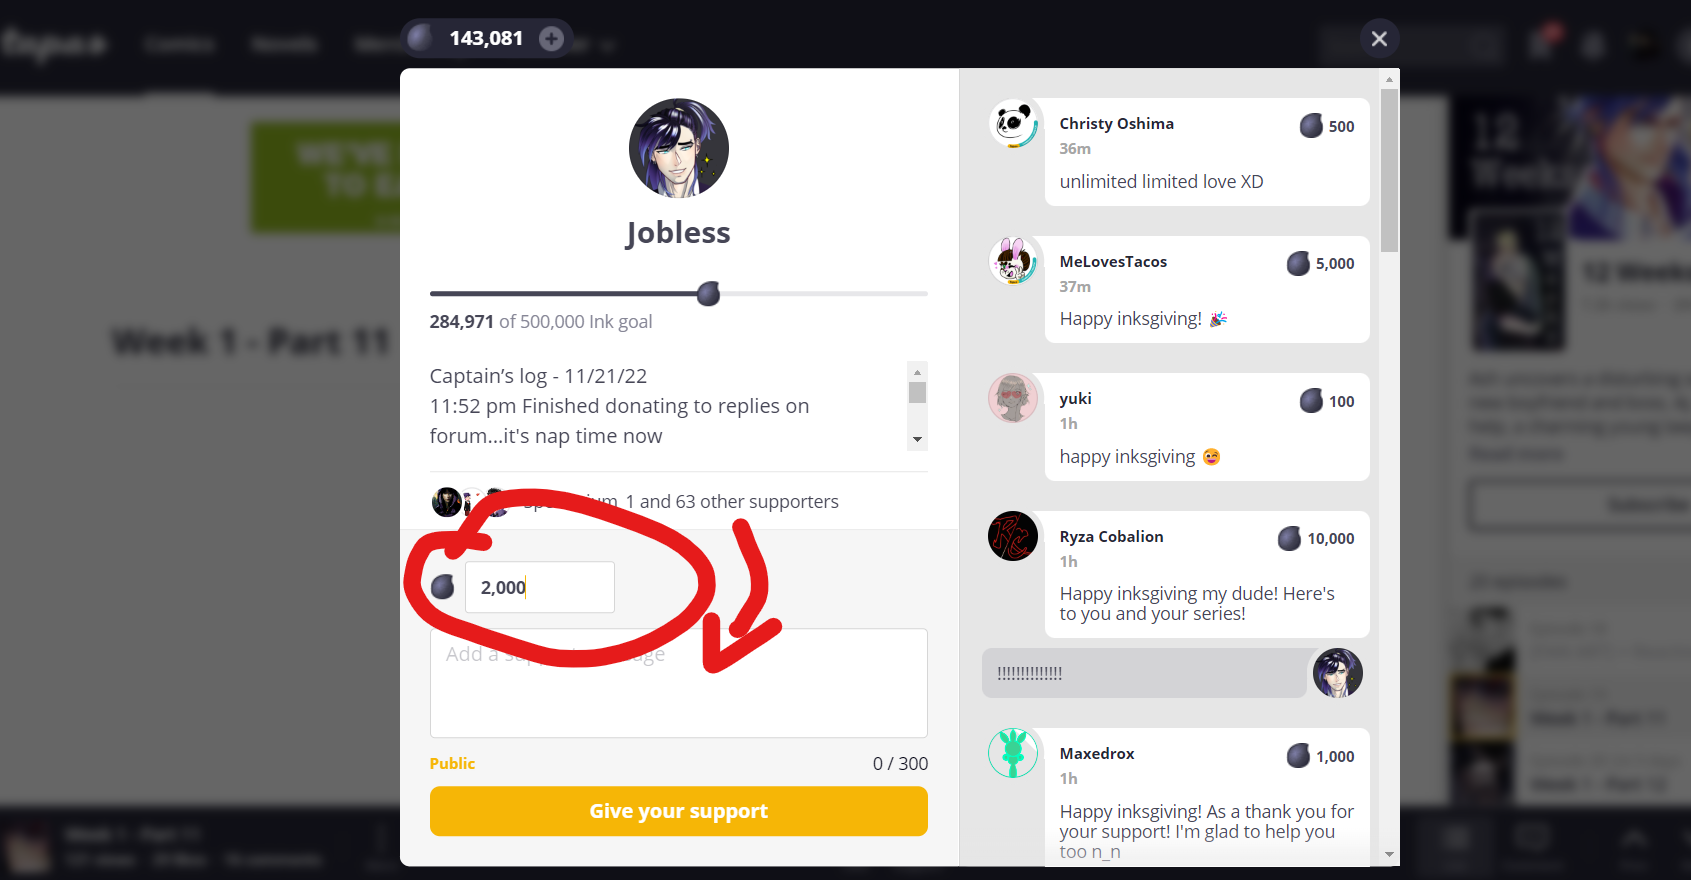The image size is (1691, 880).
Task: Toggle the Public visibility setting
Action: tap(452, 763)
